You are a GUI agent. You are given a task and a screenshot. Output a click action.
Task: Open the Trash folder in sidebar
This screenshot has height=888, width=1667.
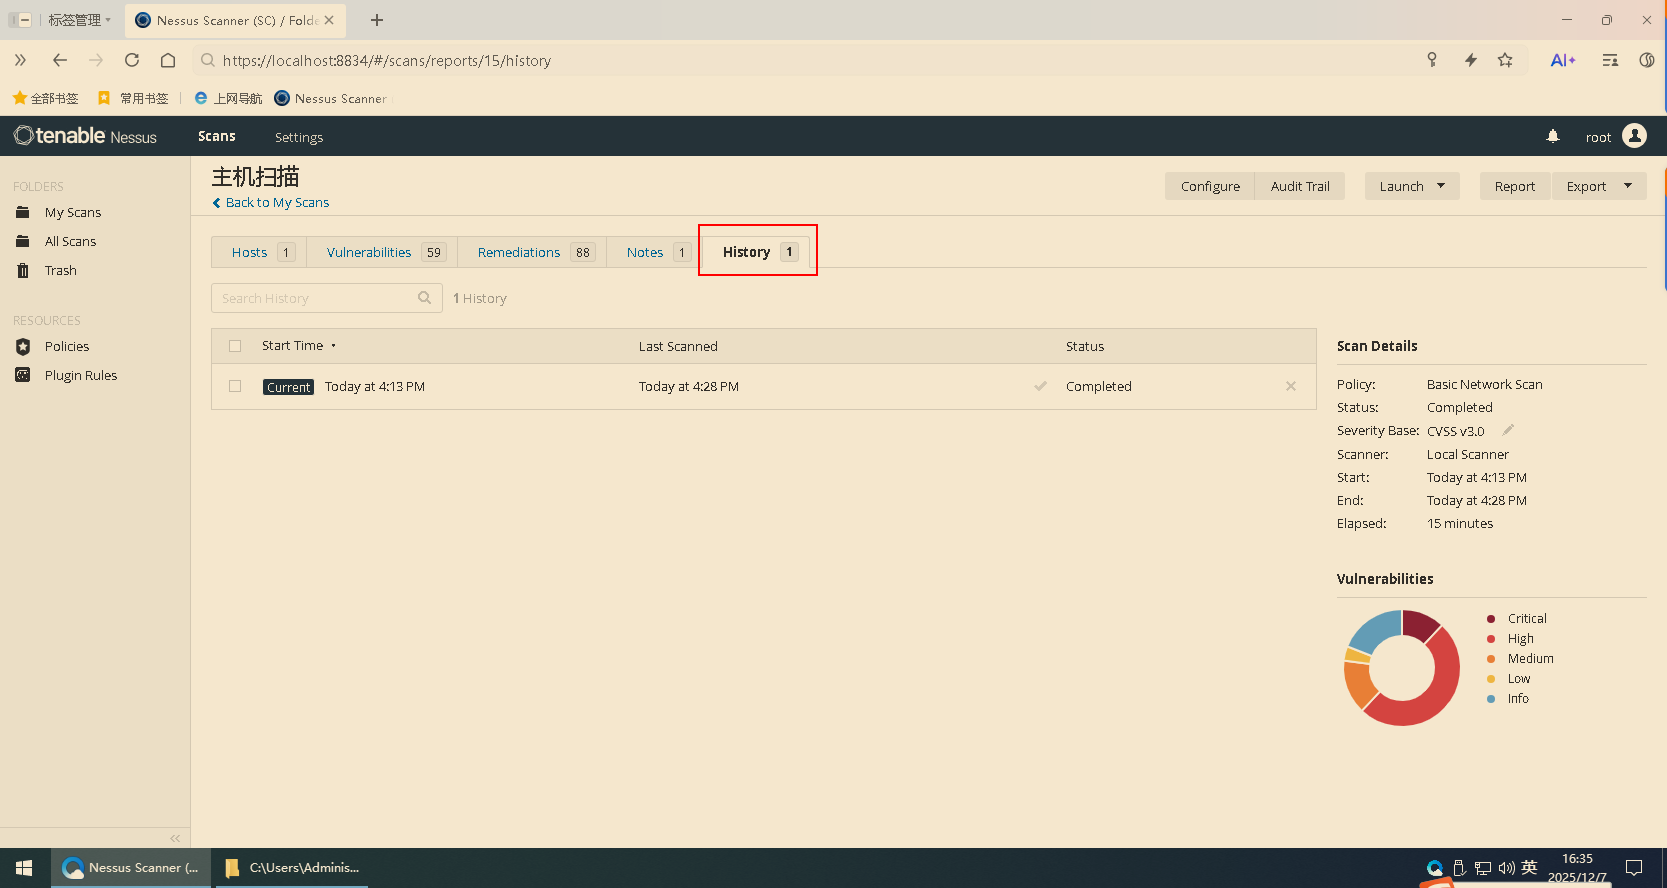coord(60,271)
